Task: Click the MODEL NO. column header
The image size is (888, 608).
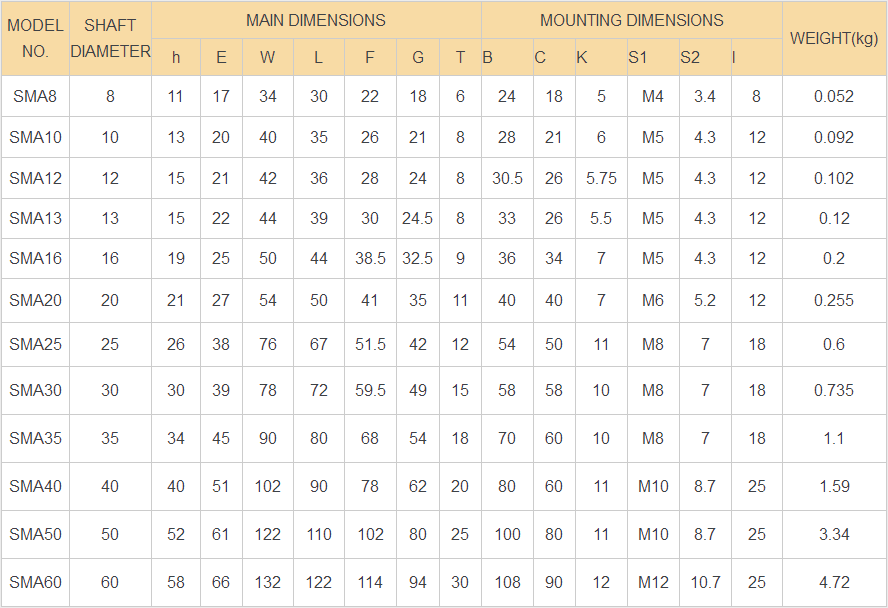Action: 35,38
